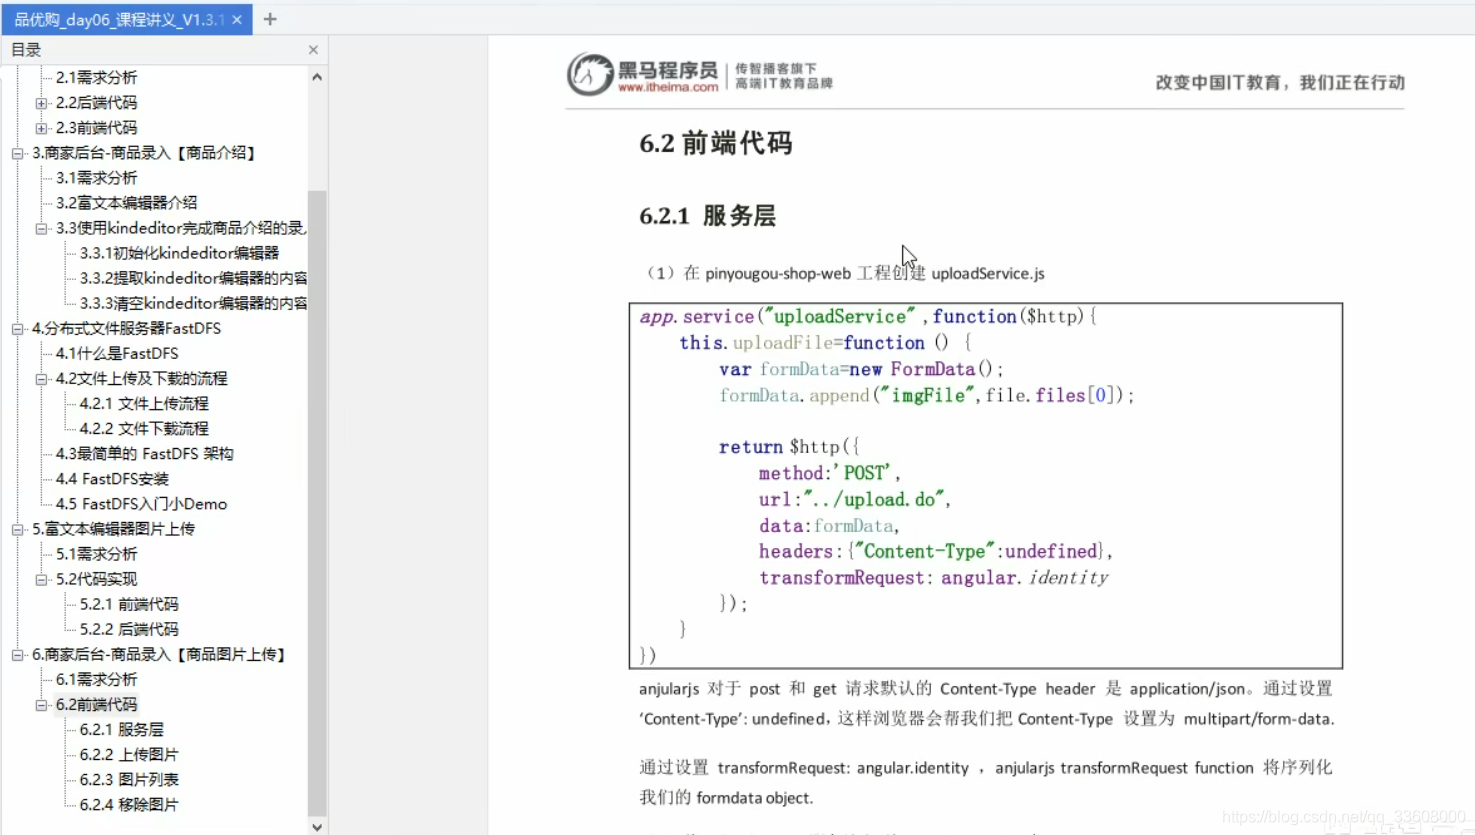Expand the 2.2后端代码 tree node
The image size is (1475, 835).
point(41,103)
